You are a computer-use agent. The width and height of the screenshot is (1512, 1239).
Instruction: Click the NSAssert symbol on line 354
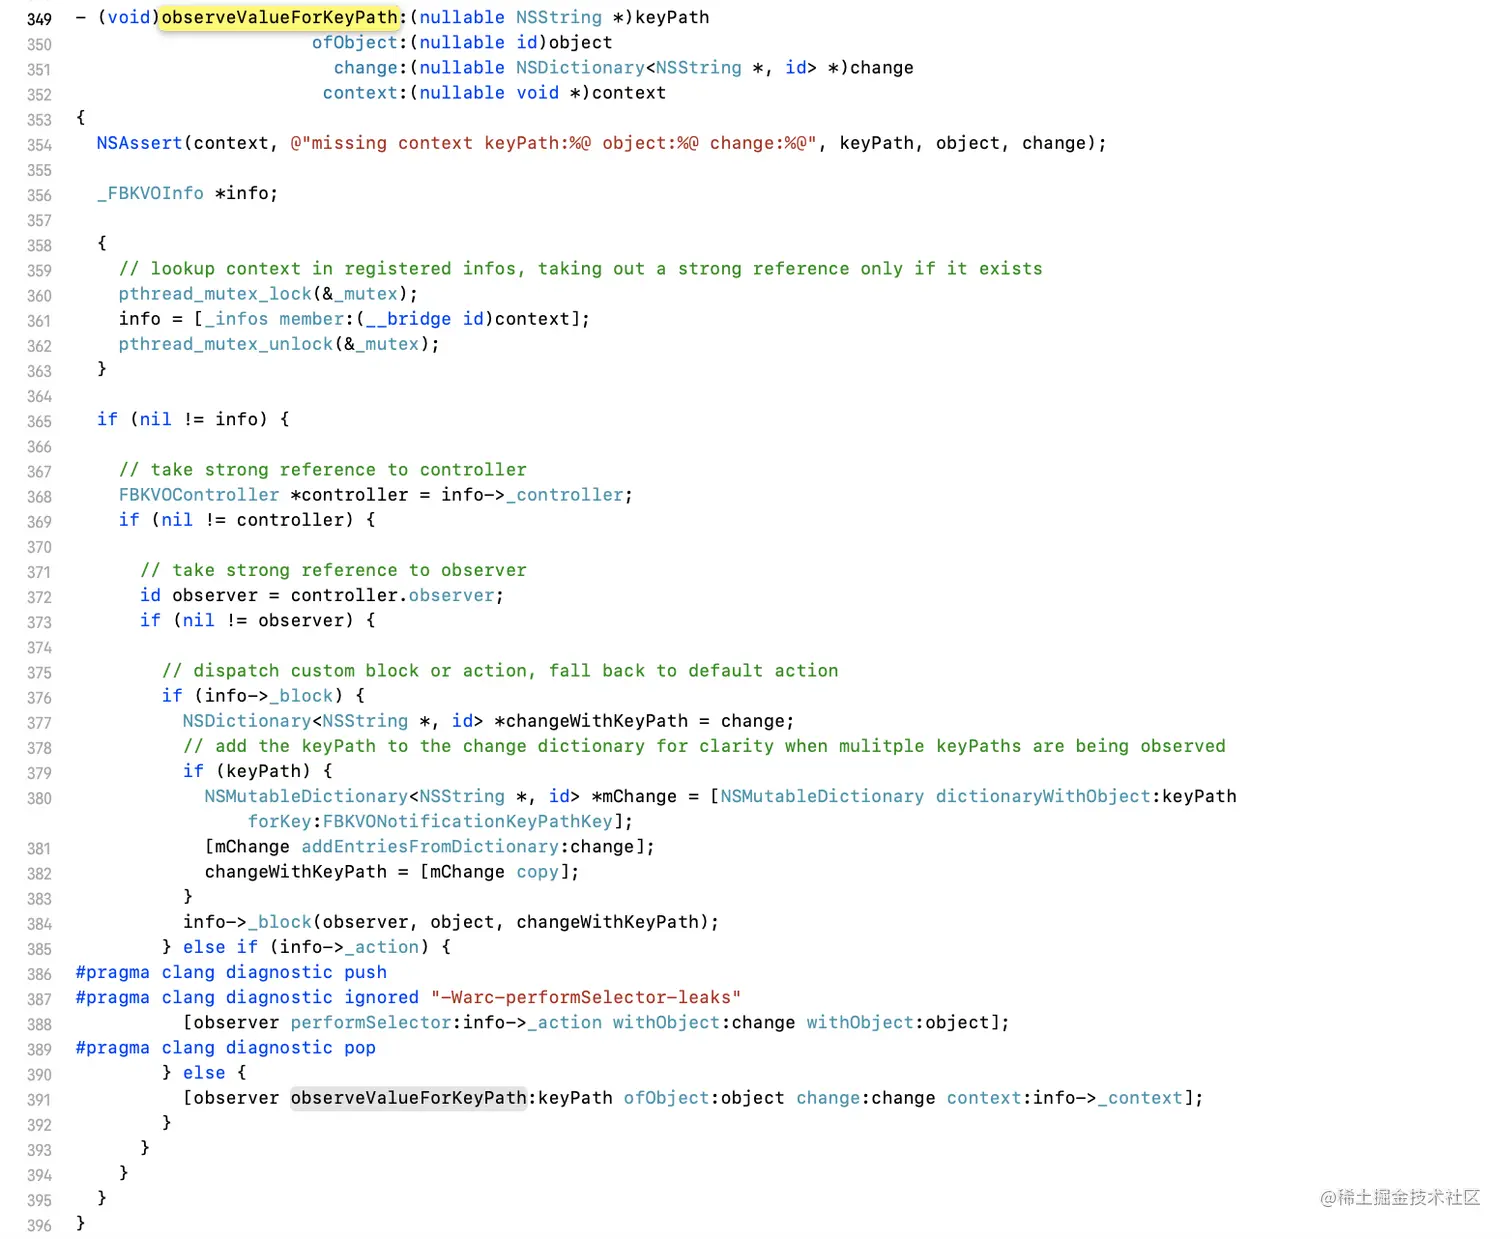pos(138,143)
